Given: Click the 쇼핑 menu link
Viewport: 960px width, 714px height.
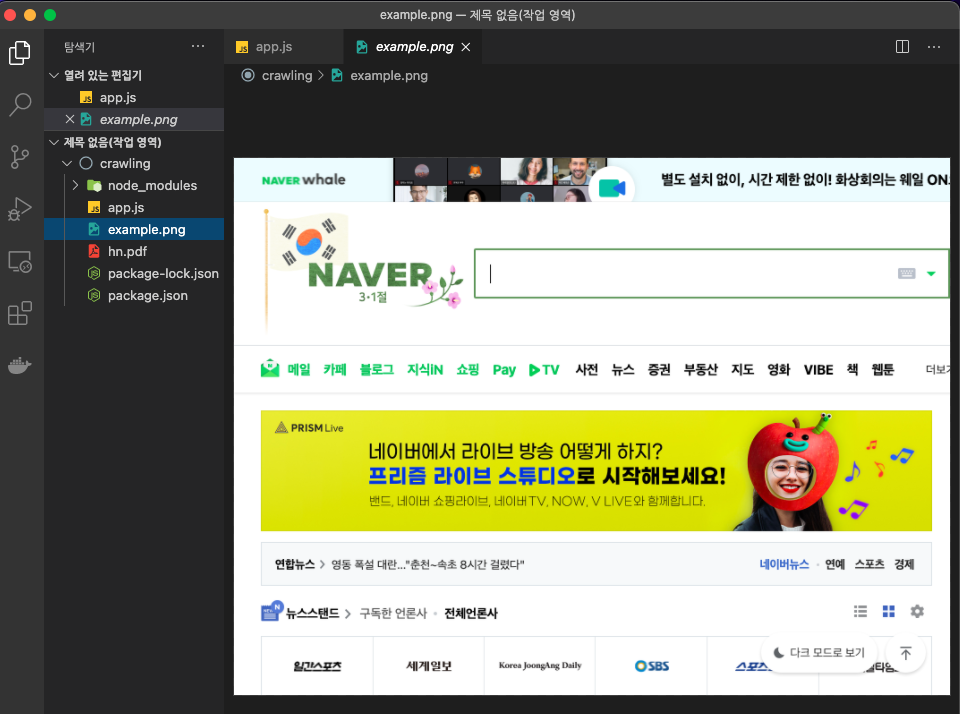Looking at the screenshot, I should (468, 369).
